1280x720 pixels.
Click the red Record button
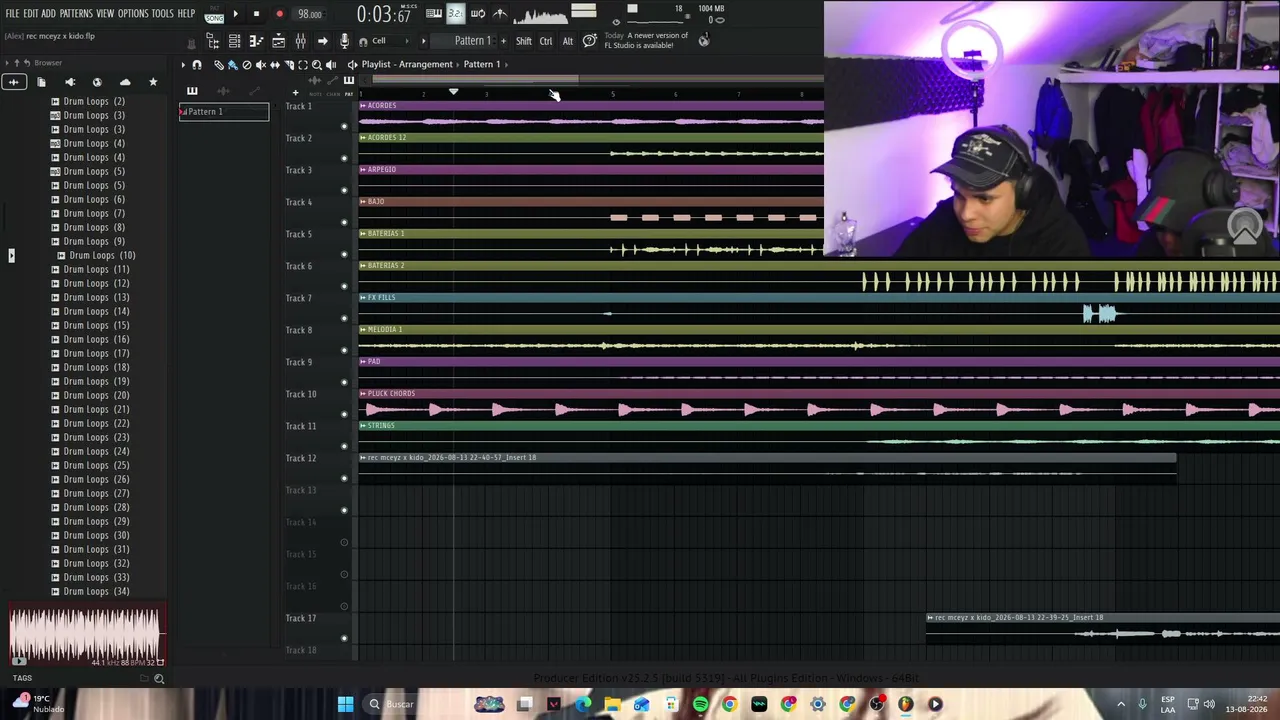(x=279, y=14)
